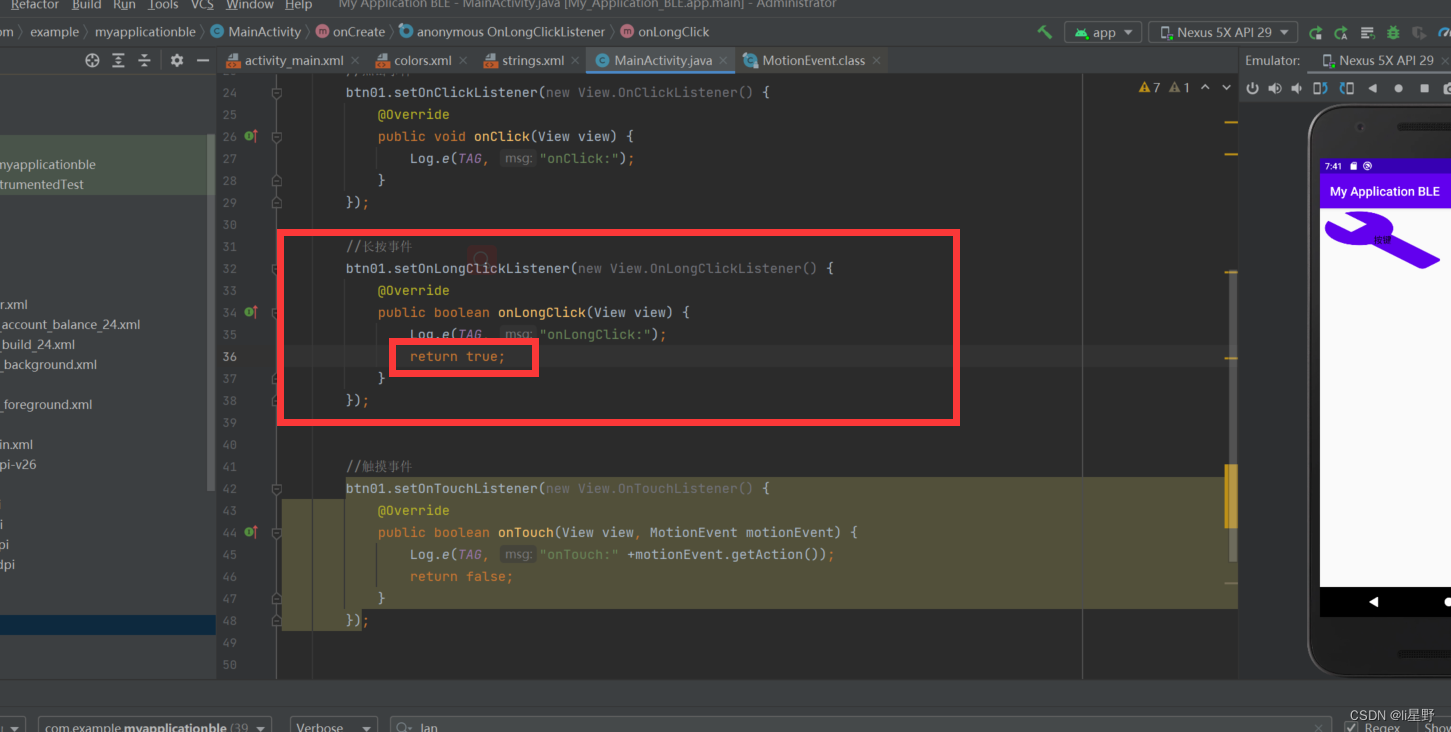This screenshot has height=732, width=1451.
Task: Open the Build menu
Action: 87,5
